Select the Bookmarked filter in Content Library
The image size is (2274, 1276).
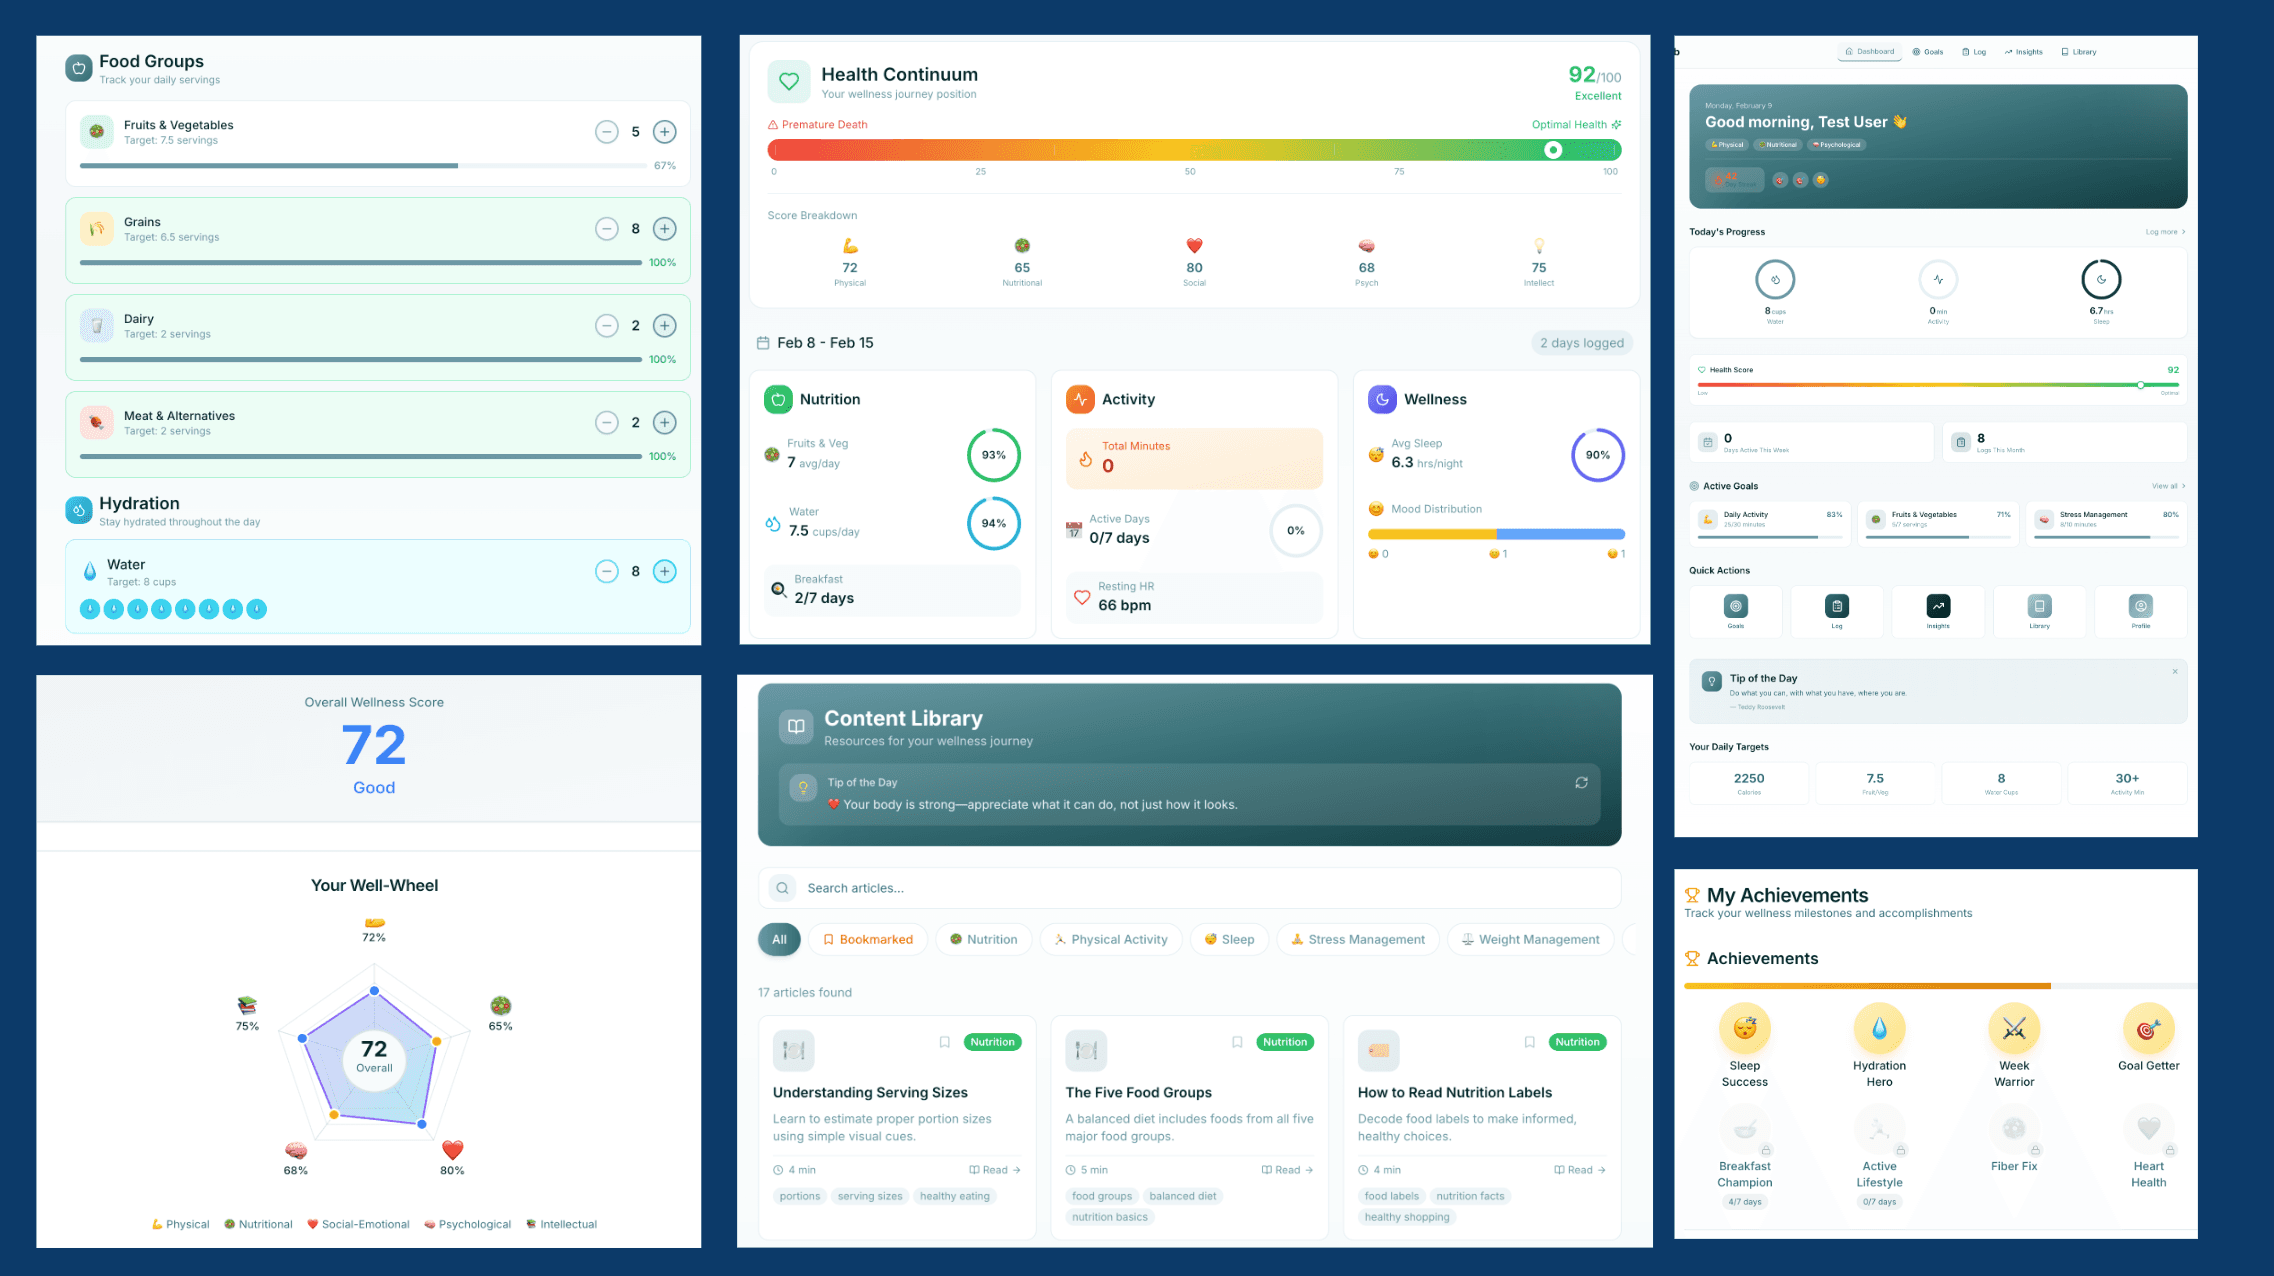[x=868, y=939]
